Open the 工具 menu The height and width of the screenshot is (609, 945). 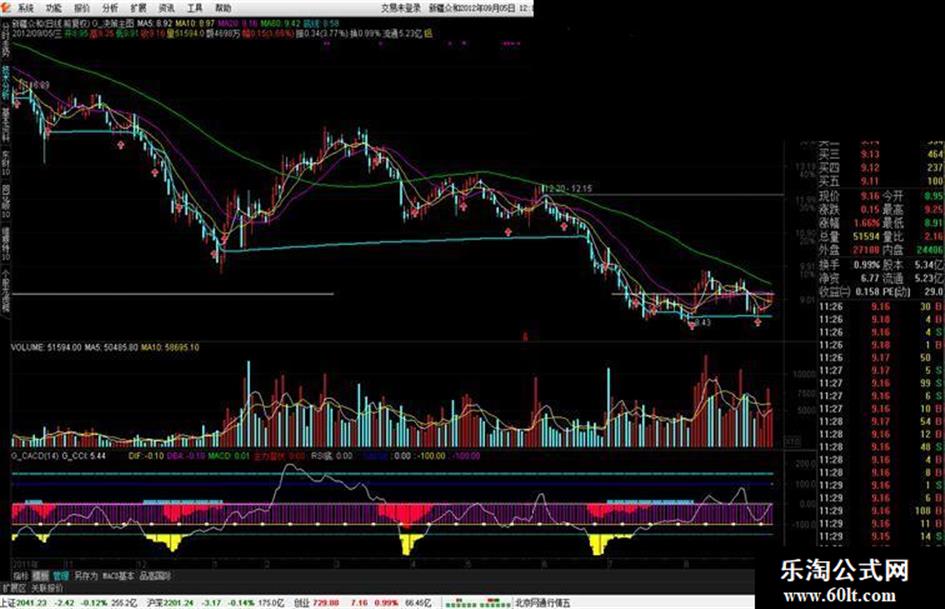point(195,8)
